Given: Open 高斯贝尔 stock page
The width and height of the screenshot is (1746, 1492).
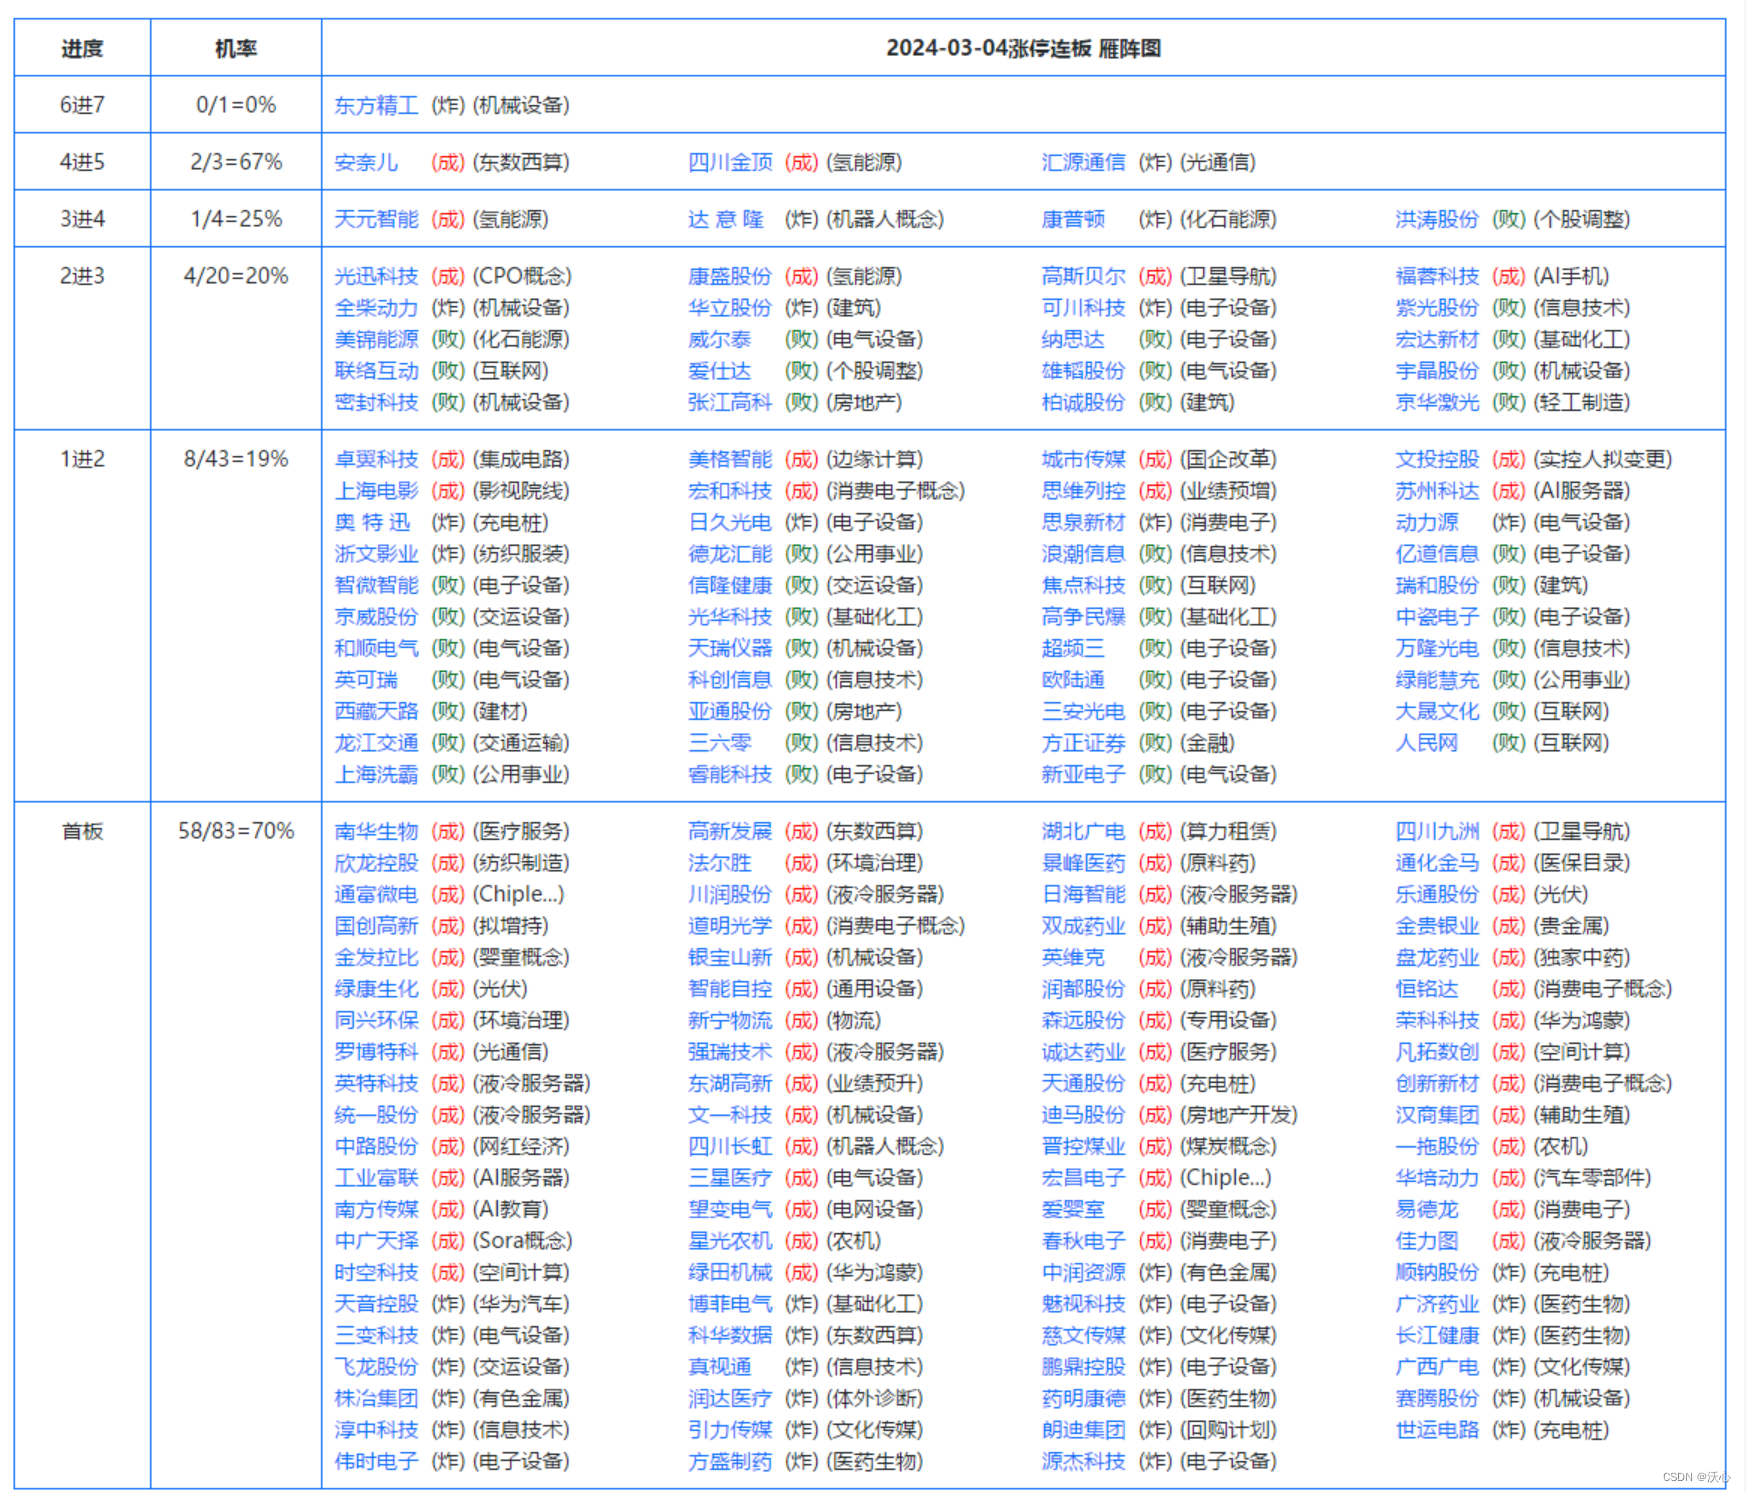Looking at the screenshot, I should coord(1084,276).
